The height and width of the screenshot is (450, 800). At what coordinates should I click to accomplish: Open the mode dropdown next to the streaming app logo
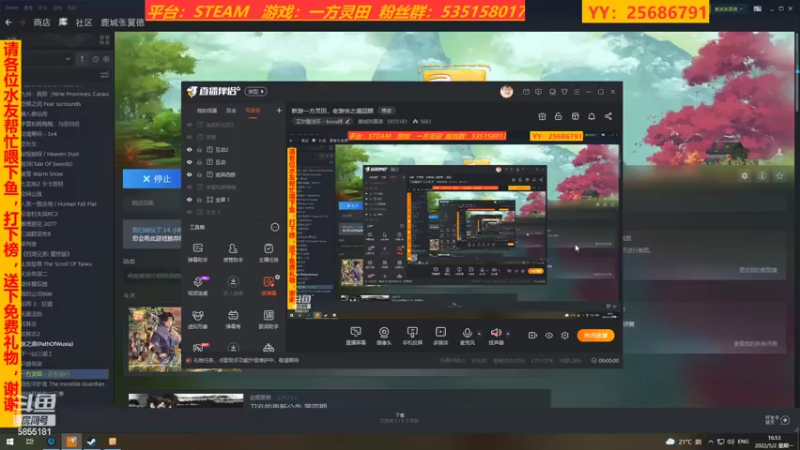click(x=256, y=91)
